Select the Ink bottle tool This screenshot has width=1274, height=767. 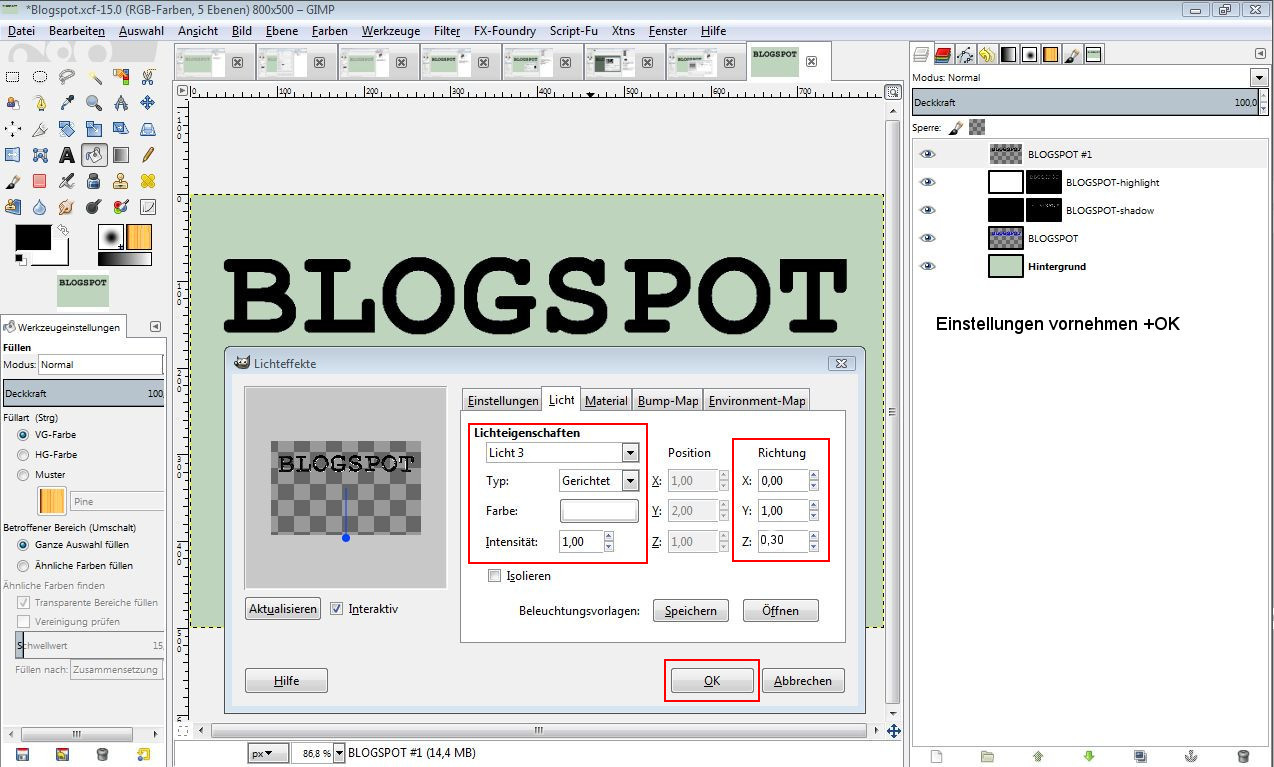94,181
